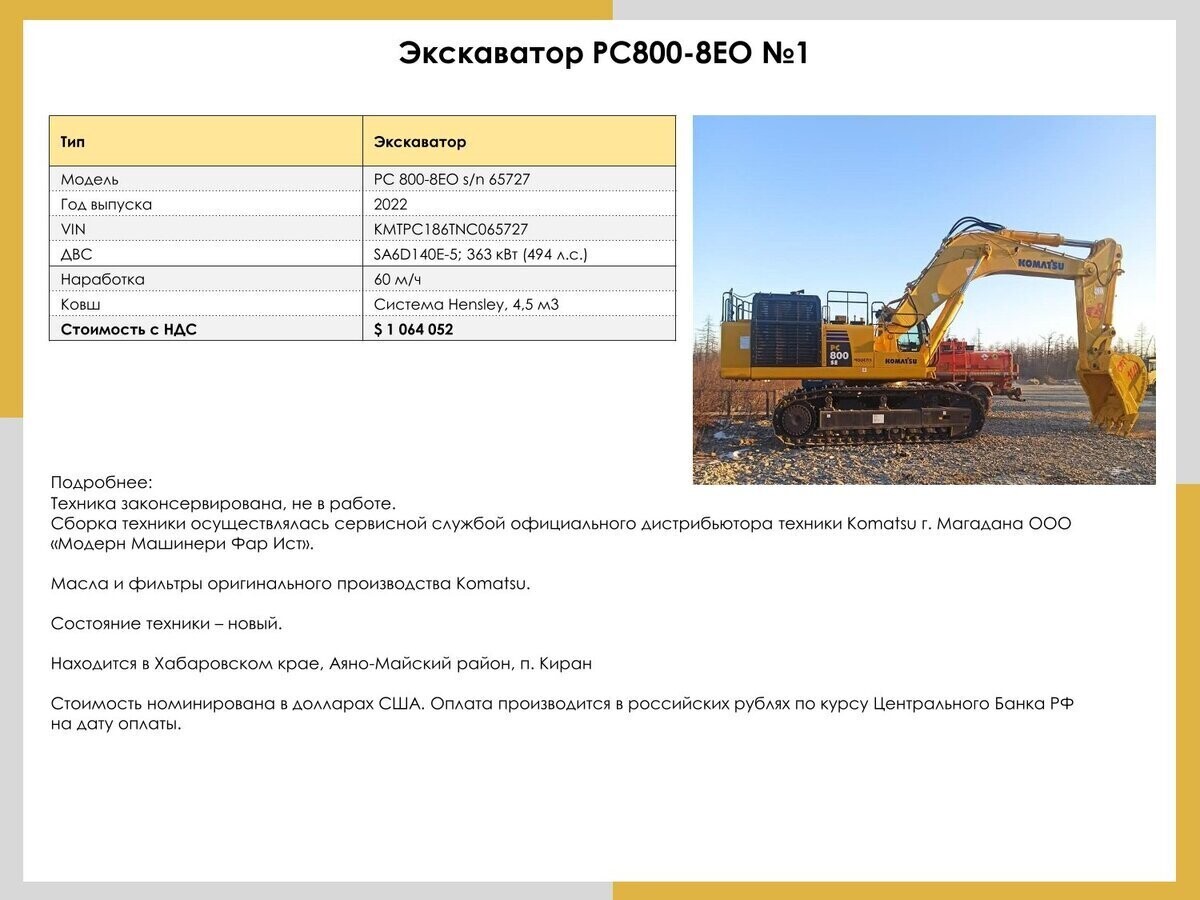Click the 'Модель' row label

click(x=90, y=179)
